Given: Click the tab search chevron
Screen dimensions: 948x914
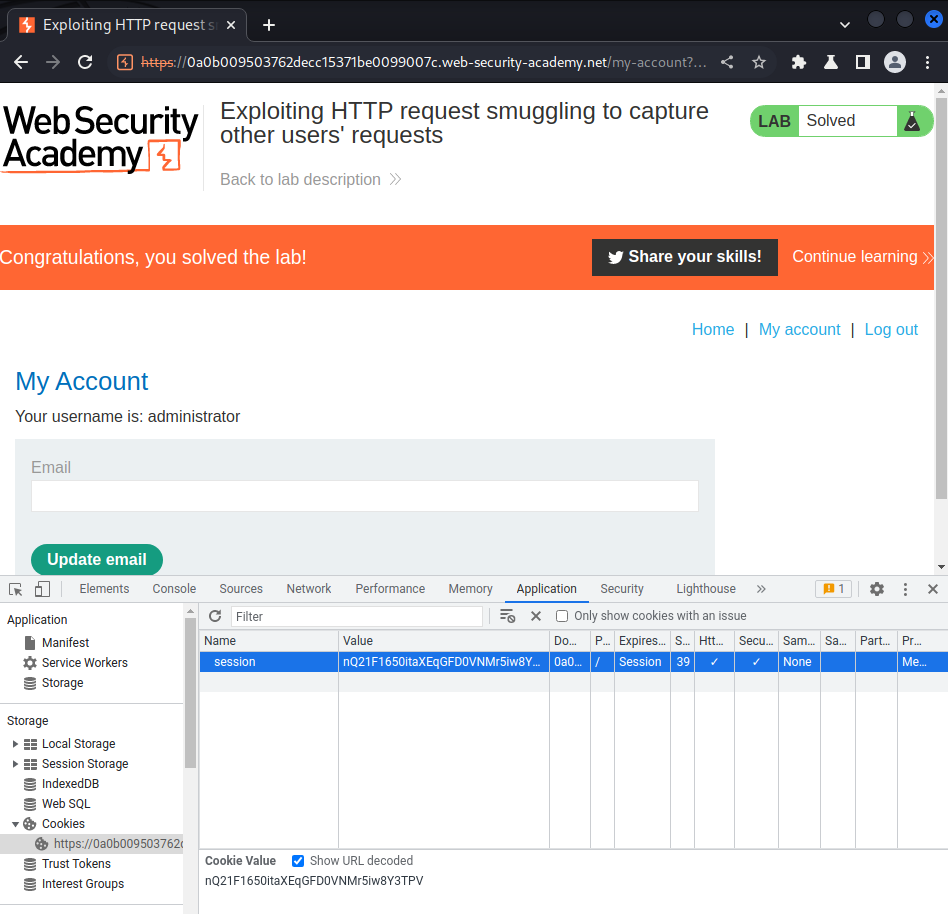Looking at the screenshot, I should point(845,25).
